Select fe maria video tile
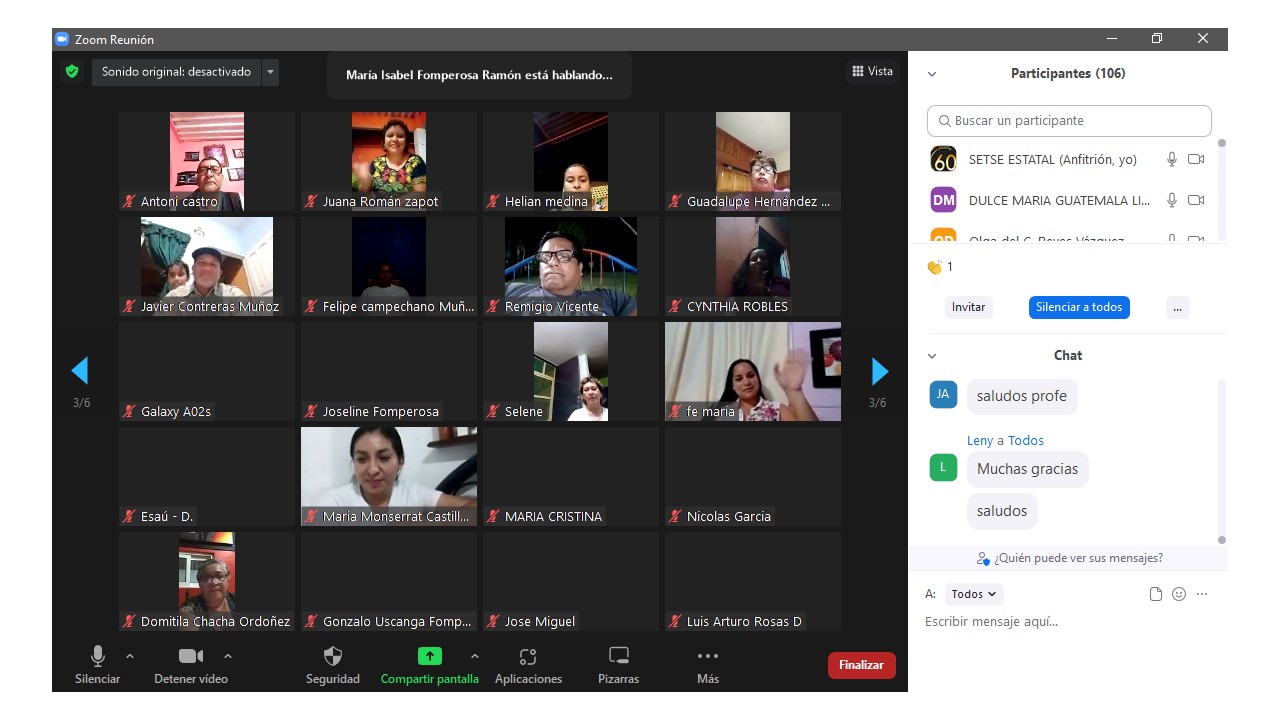1280x720 pixels. coord(753,371)
